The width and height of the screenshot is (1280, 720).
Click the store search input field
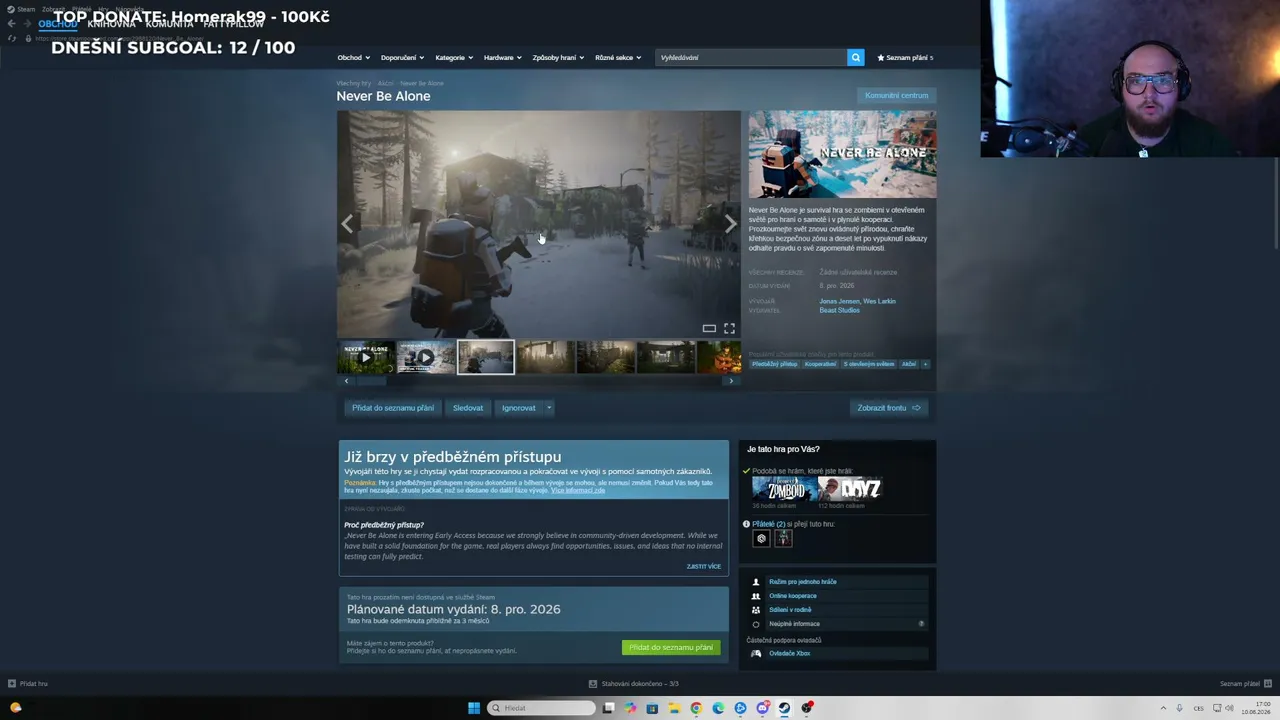pos(751,57)
